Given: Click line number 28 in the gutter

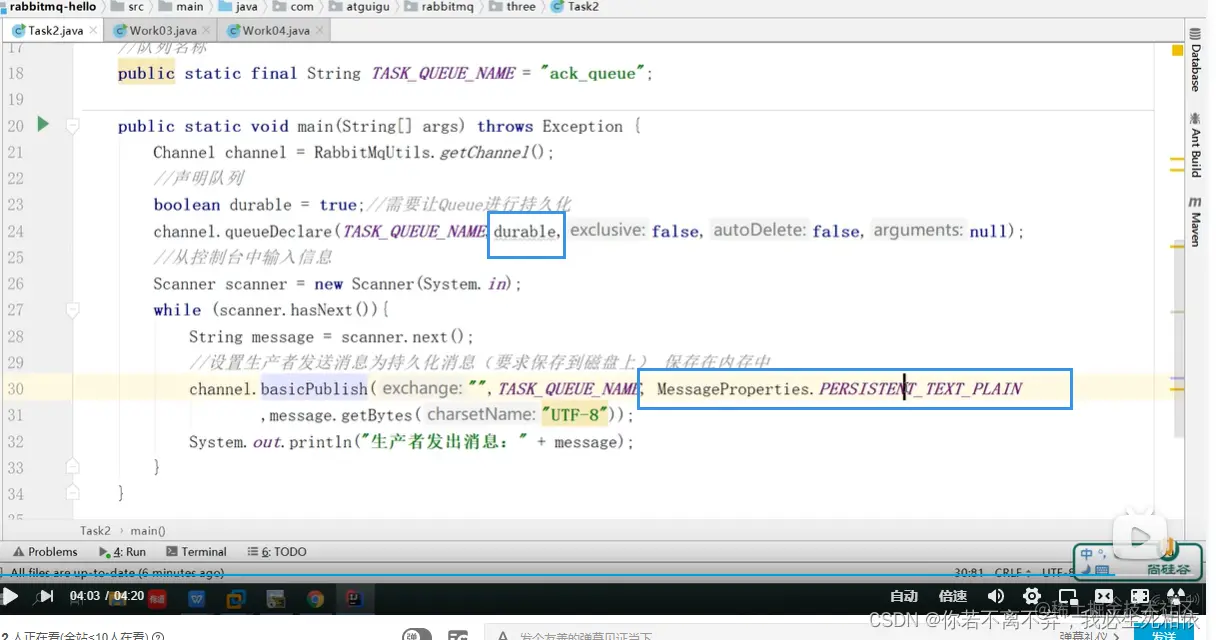Looking at the screenshot, I should tap(15, 336).
